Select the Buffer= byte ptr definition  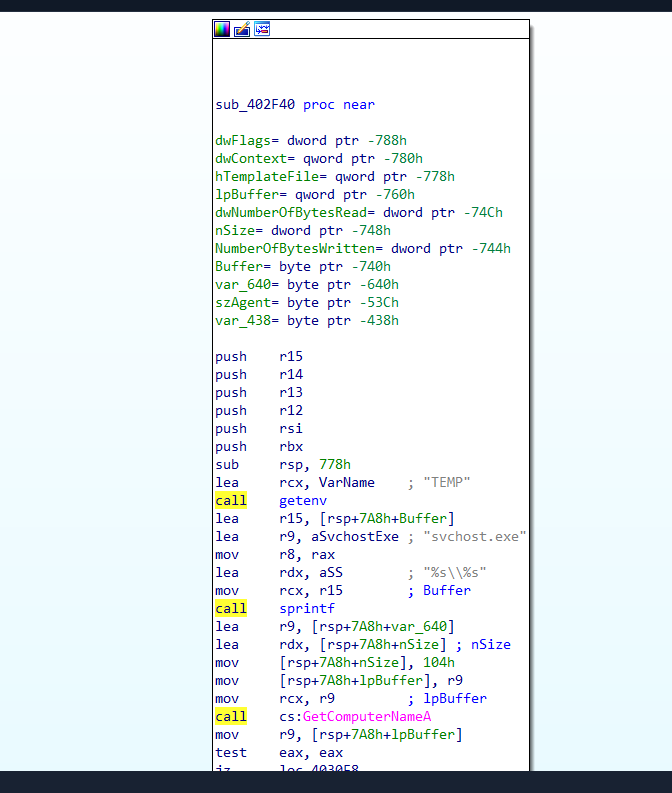click(x=303, y=267)
